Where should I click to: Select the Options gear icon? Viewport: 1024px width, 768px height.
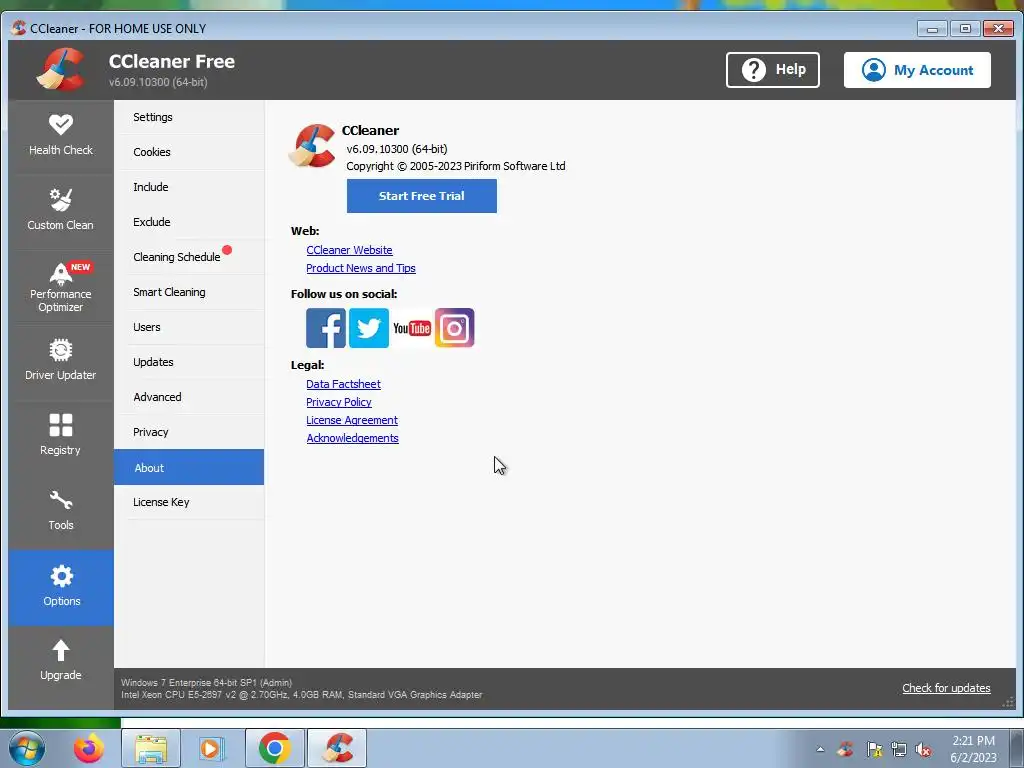61,576
